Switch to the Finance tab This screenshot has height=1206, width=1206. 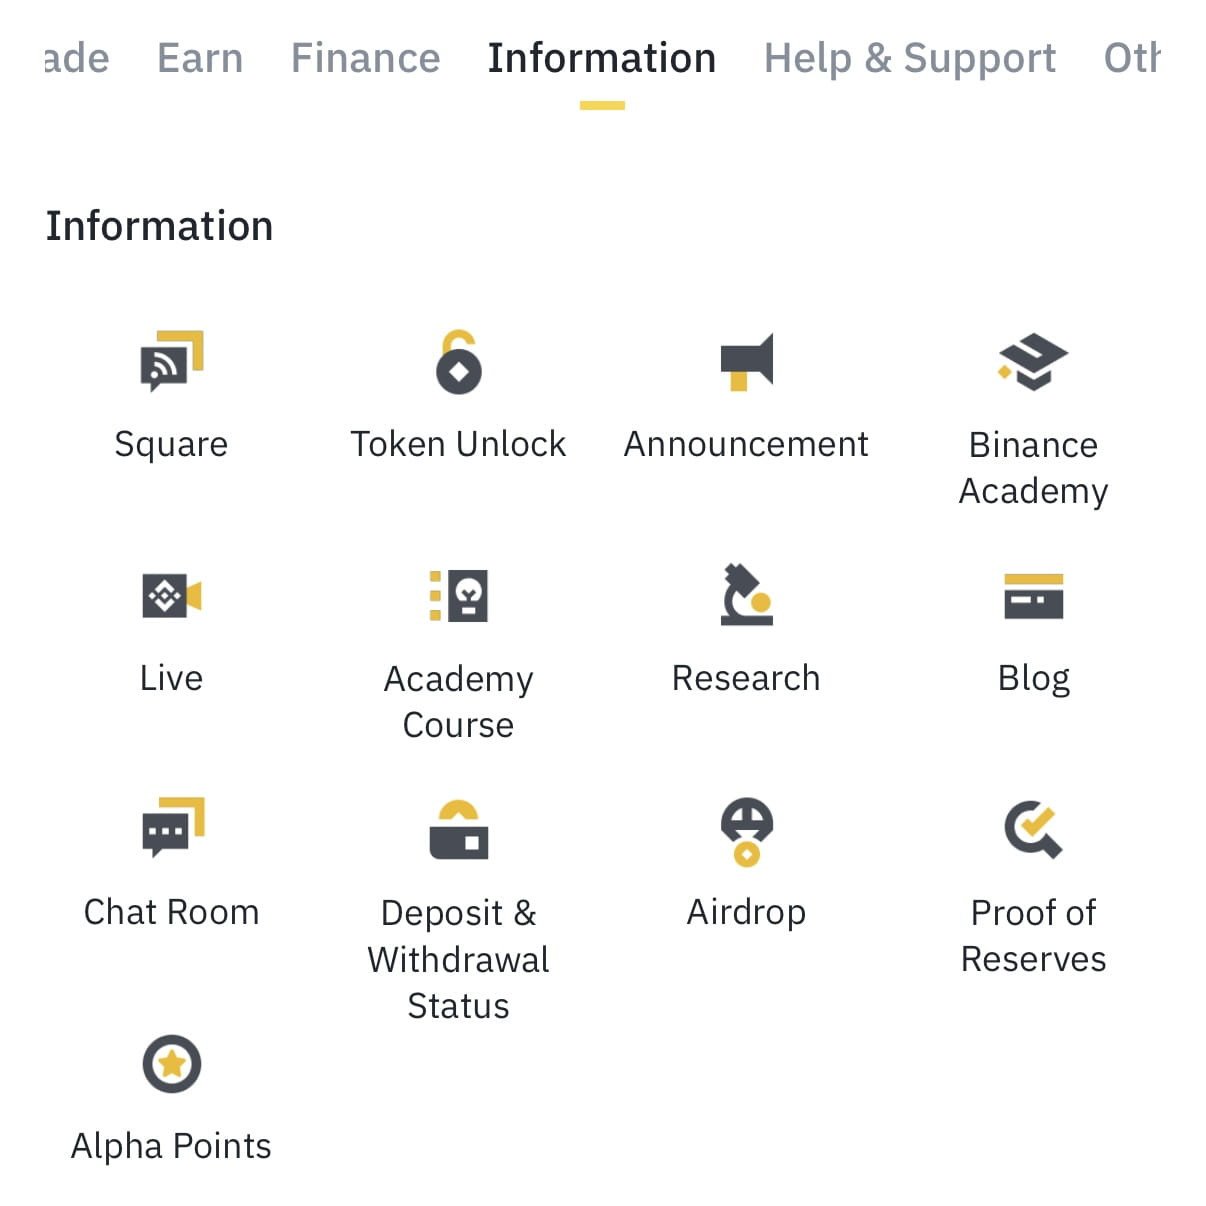click(x=365, y=58)
